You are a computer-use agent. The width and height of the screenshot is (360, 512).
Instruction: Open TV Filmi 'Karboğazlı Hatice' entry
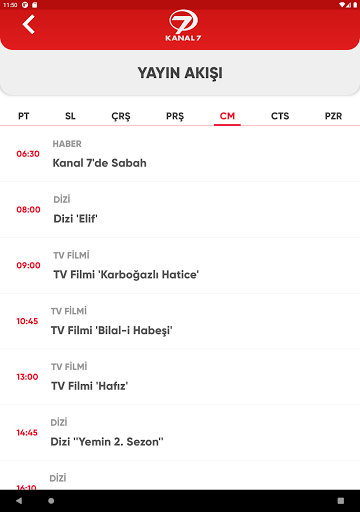pyautogui.click(x=180, y=265)
